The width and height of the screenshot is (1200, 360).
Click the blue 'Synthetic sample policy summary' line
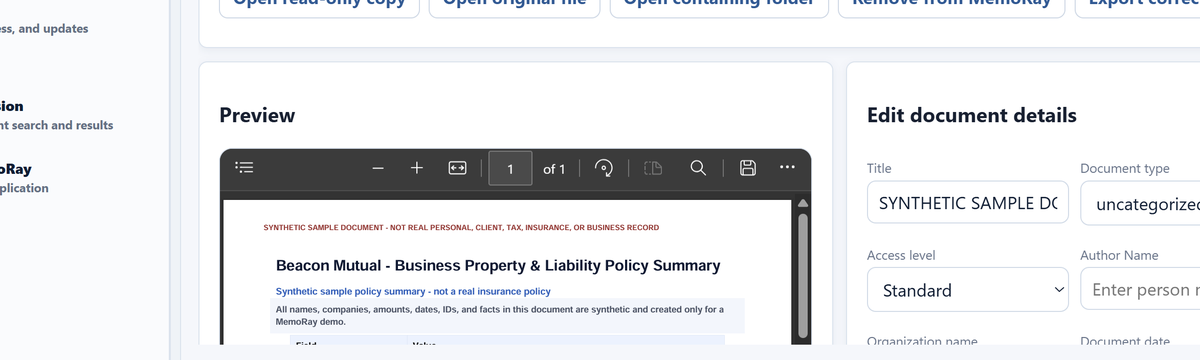pyautogui.click(x=413, y=291)
